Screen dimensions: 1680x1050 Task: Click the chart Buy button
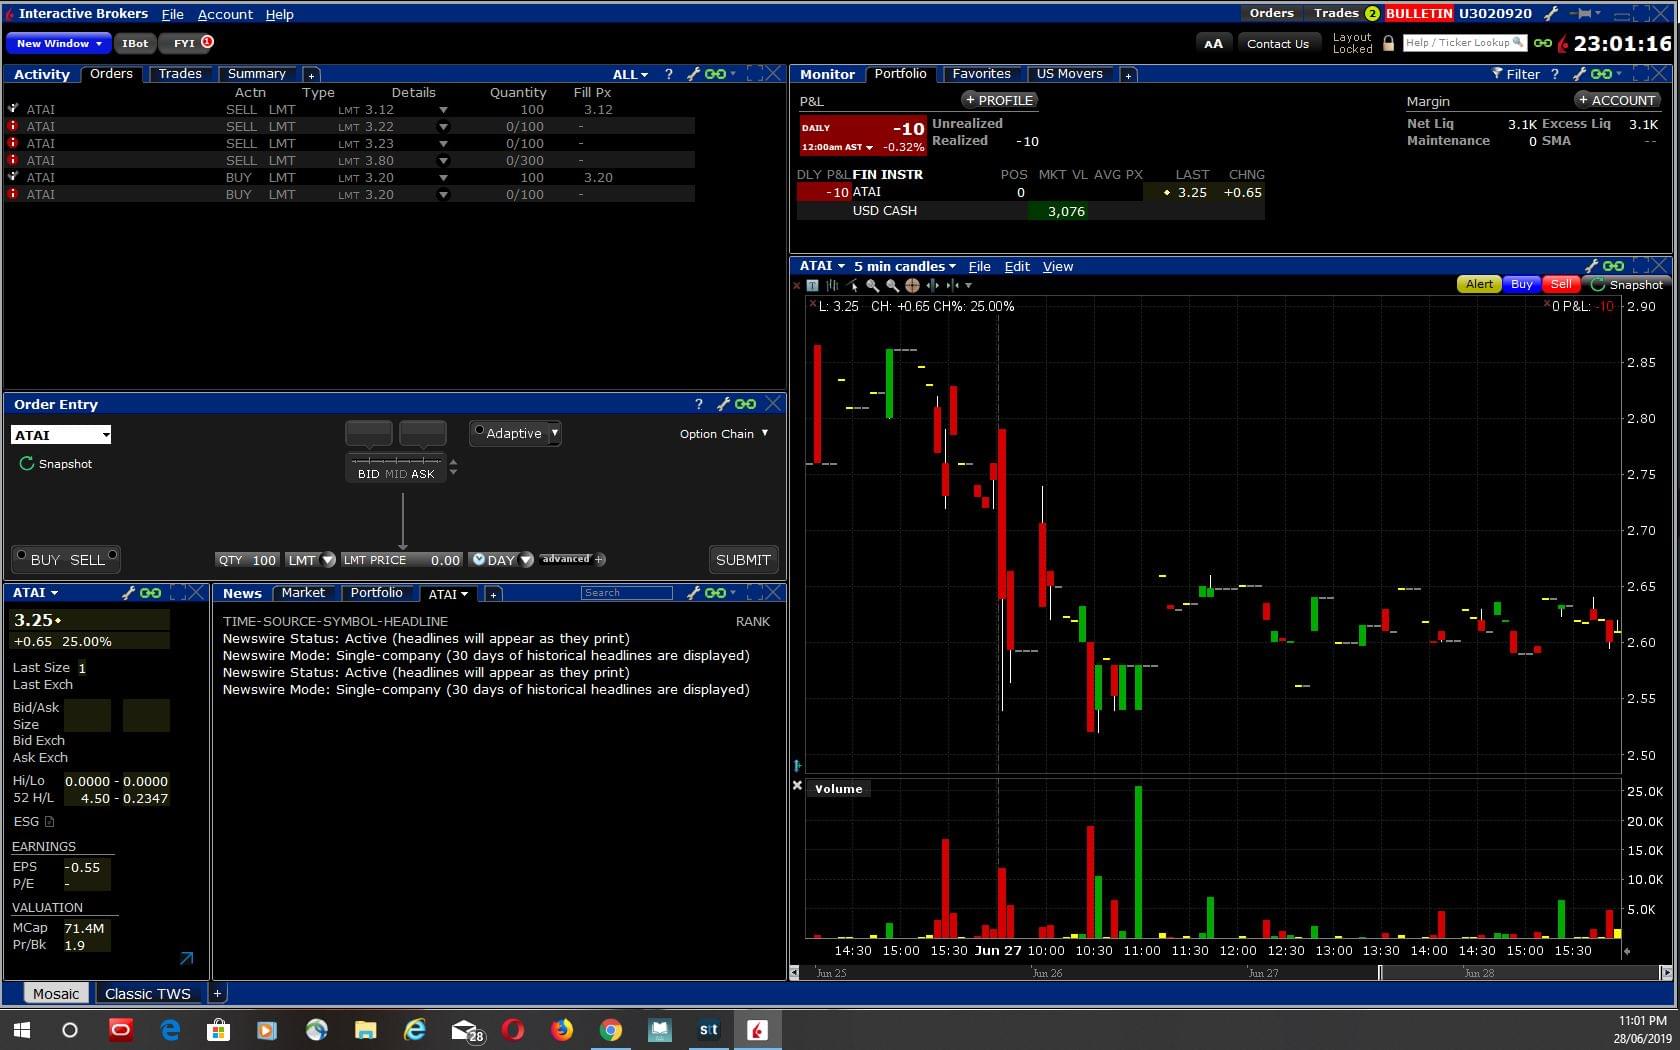pyautogui.click(x=1521, y=285)
